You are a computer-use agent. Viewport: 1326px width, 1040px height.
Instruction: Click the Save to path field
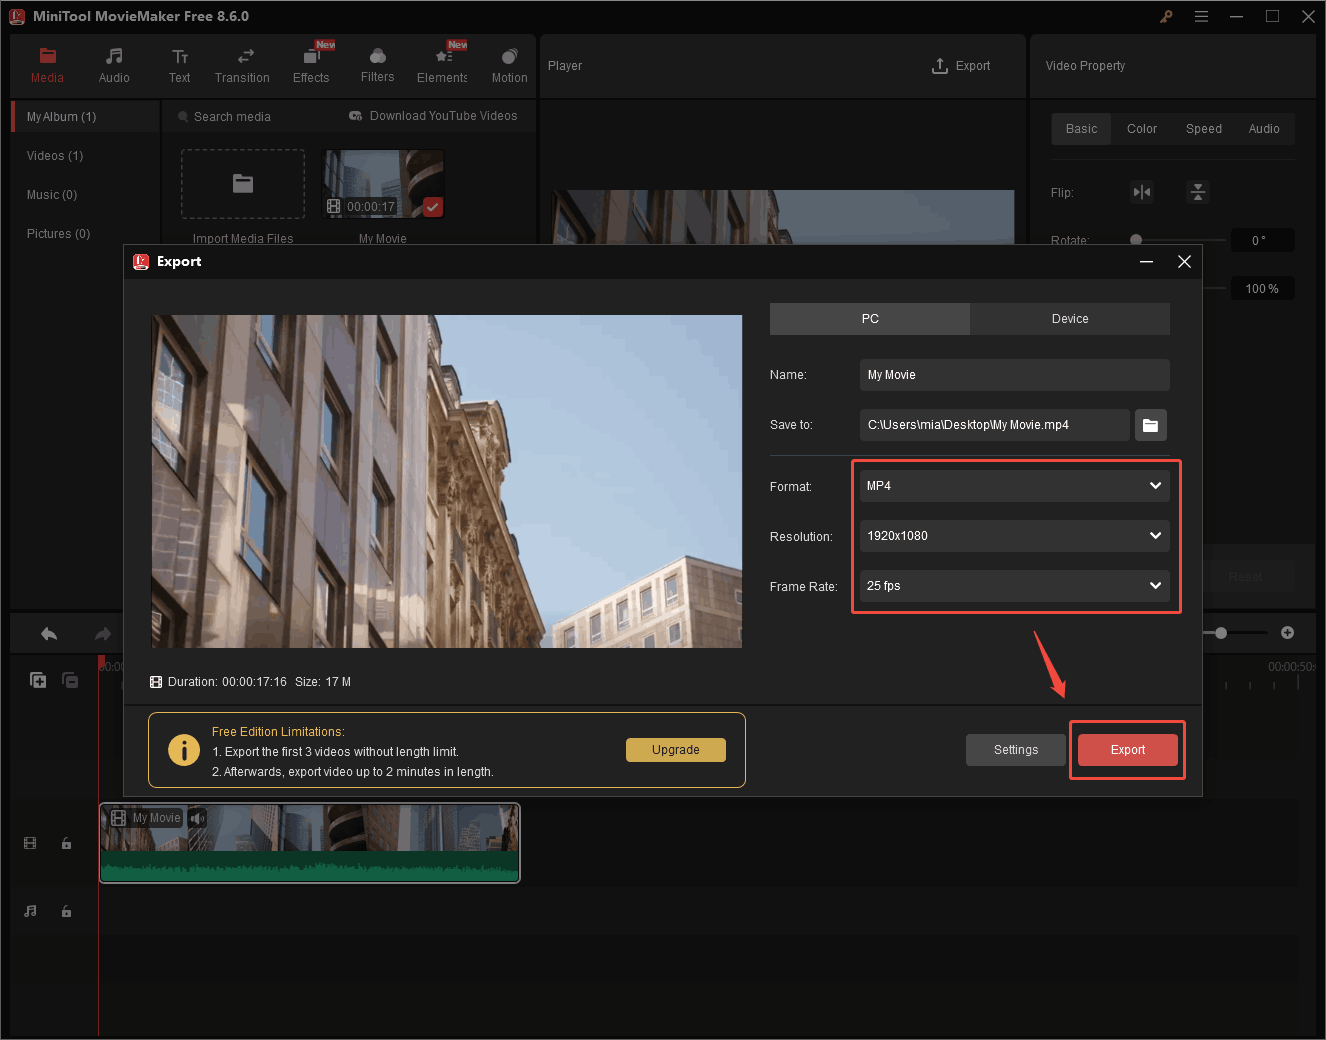click(995, 425)
